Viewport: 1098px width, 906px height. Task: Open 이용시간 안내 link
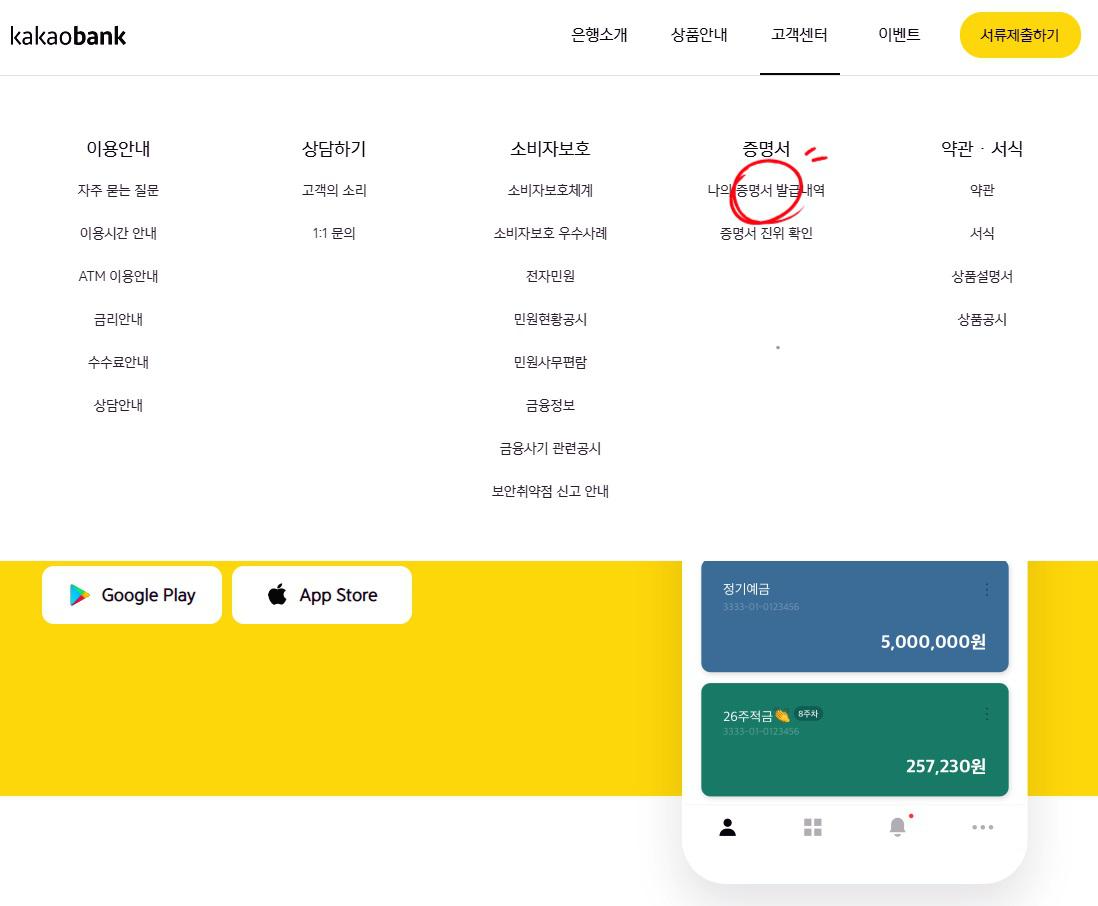click(118, 233)
